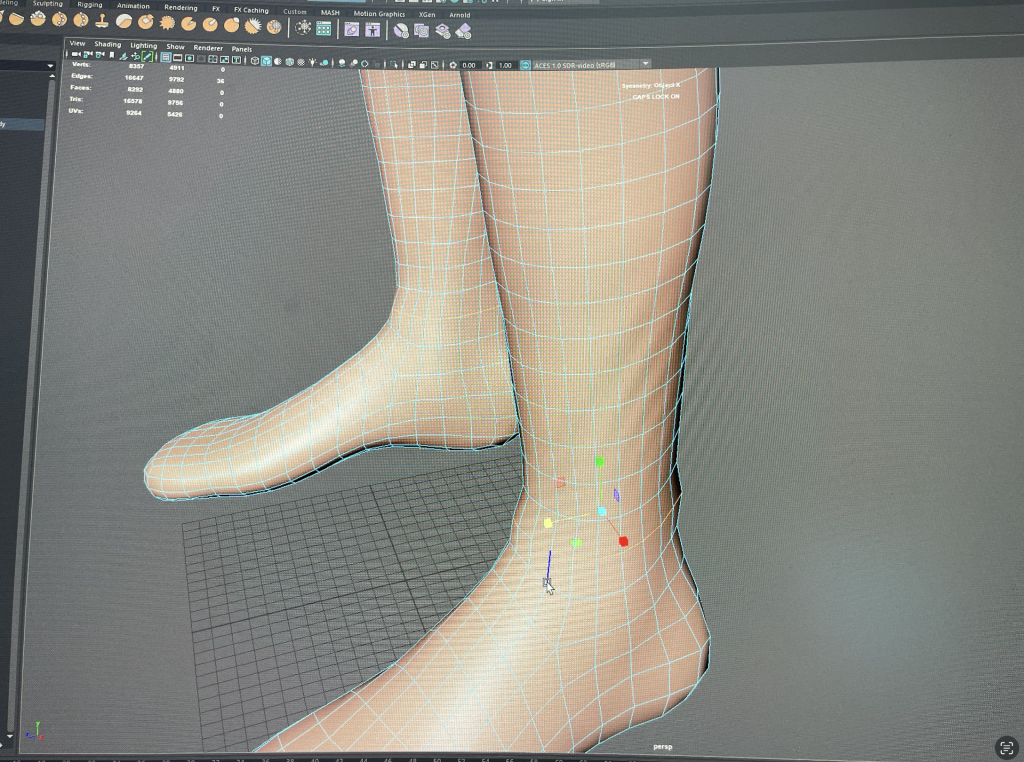Open the Sculpting shelf tab

48,3
